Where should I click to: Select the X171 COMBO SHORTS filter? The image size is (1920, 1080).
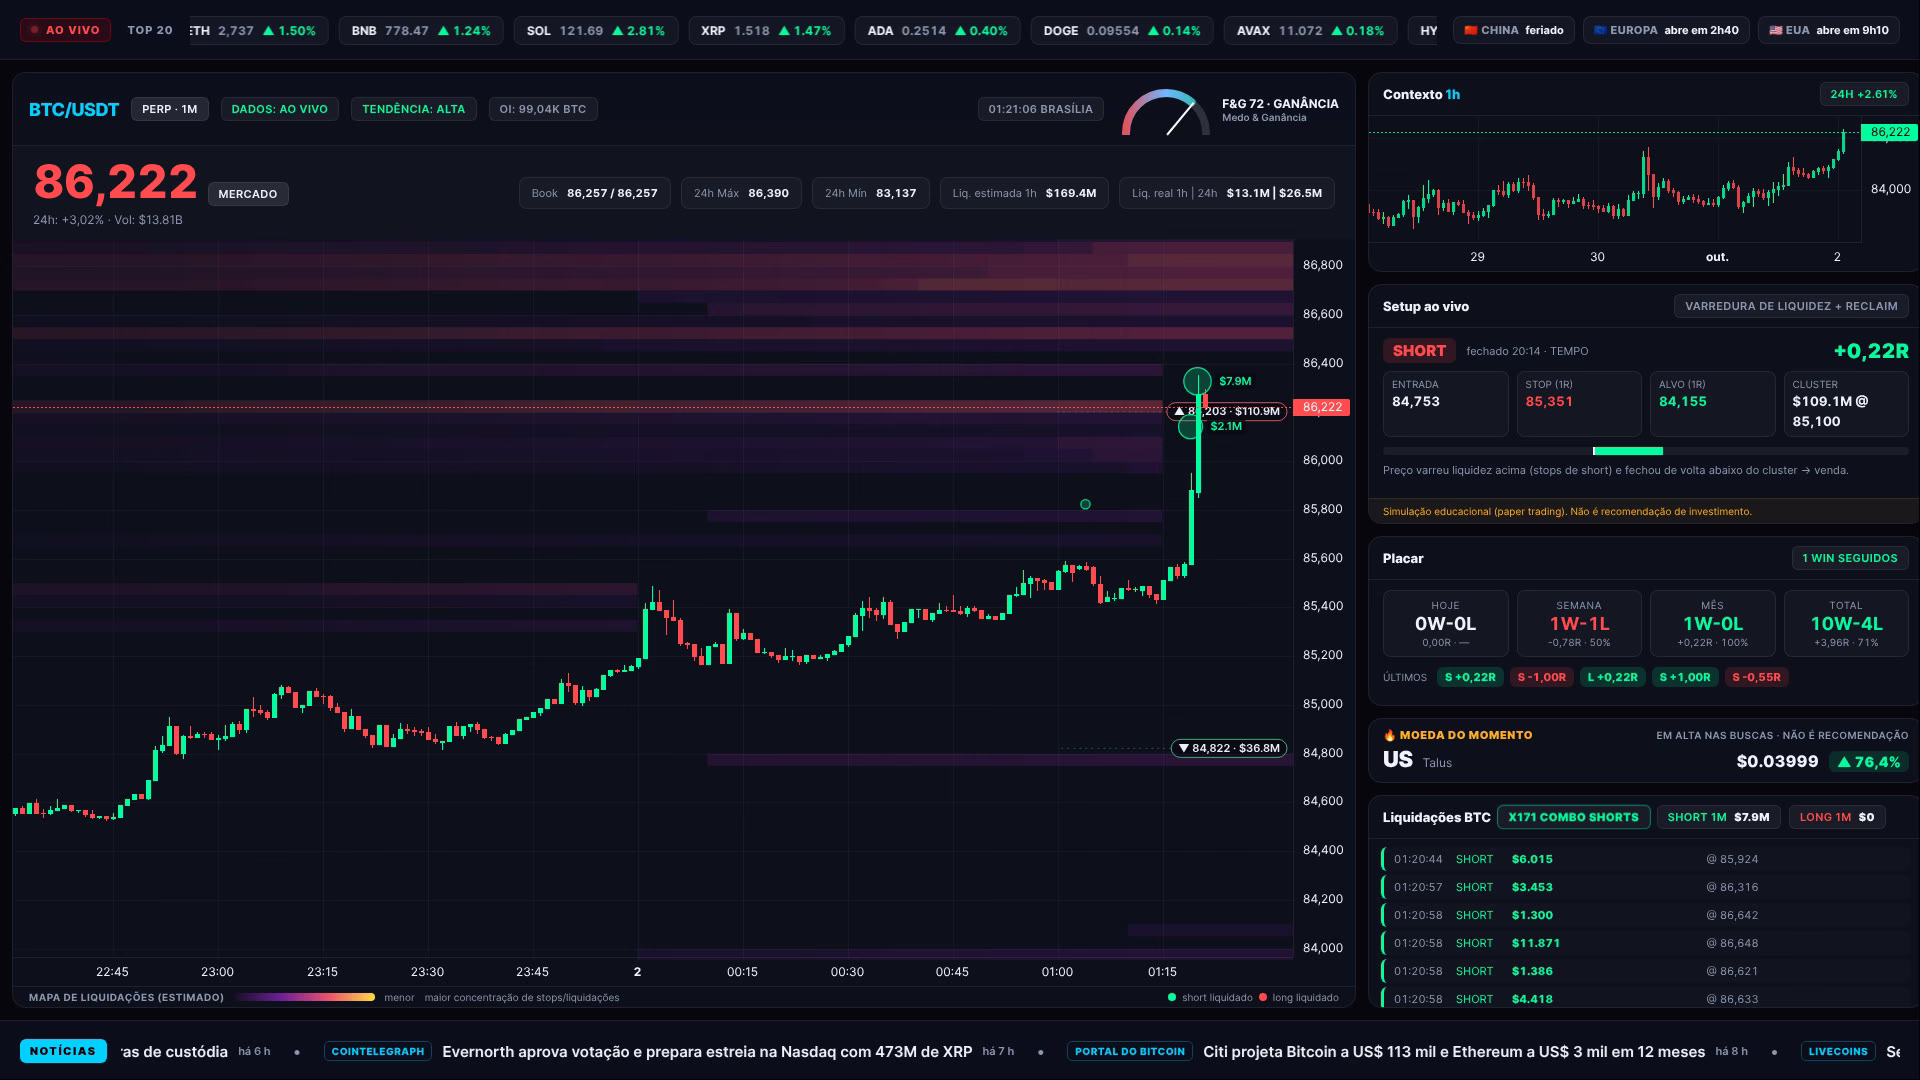1573,817
